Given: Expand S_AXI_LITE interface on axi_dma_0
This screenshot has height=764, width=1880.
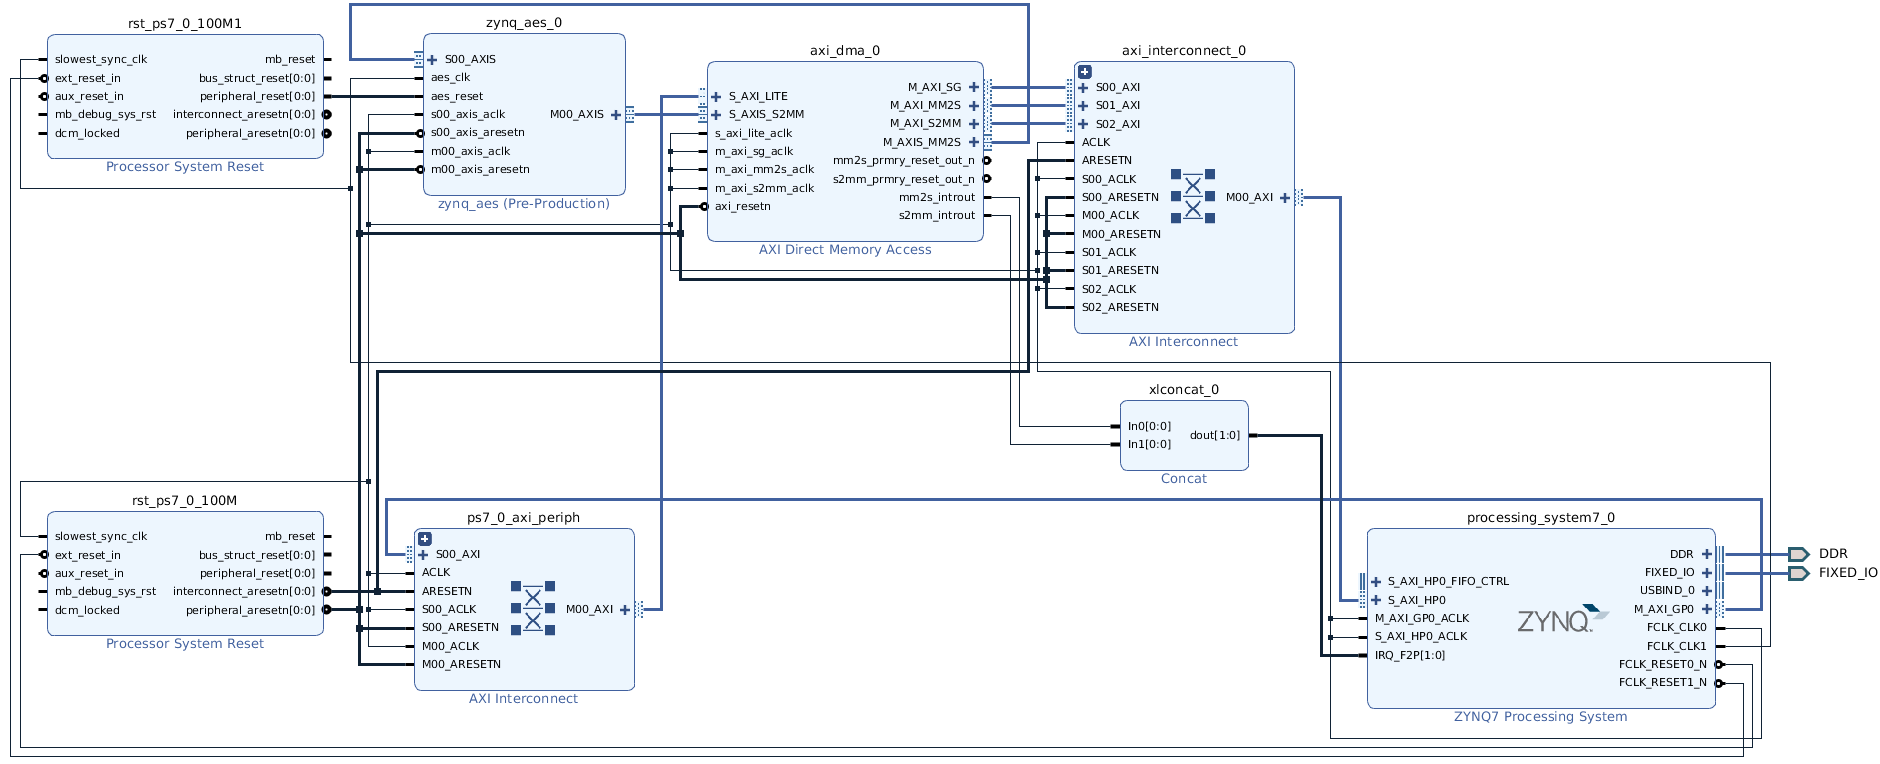Looking at the screenshot, I should [716, 97].
